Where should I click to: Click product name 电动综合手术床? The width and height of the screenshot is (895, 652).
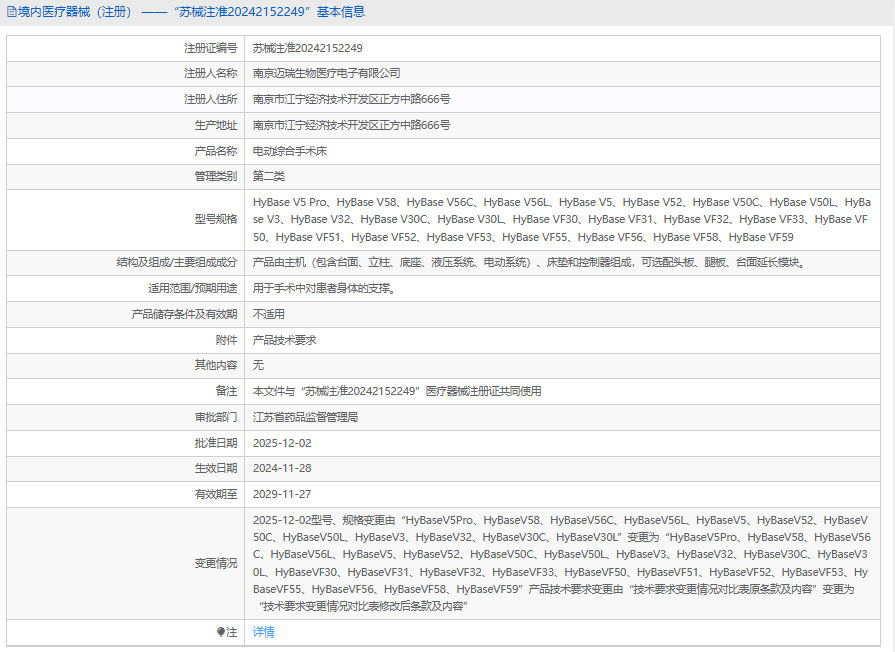pyautogui.click(x=290, y=151)
